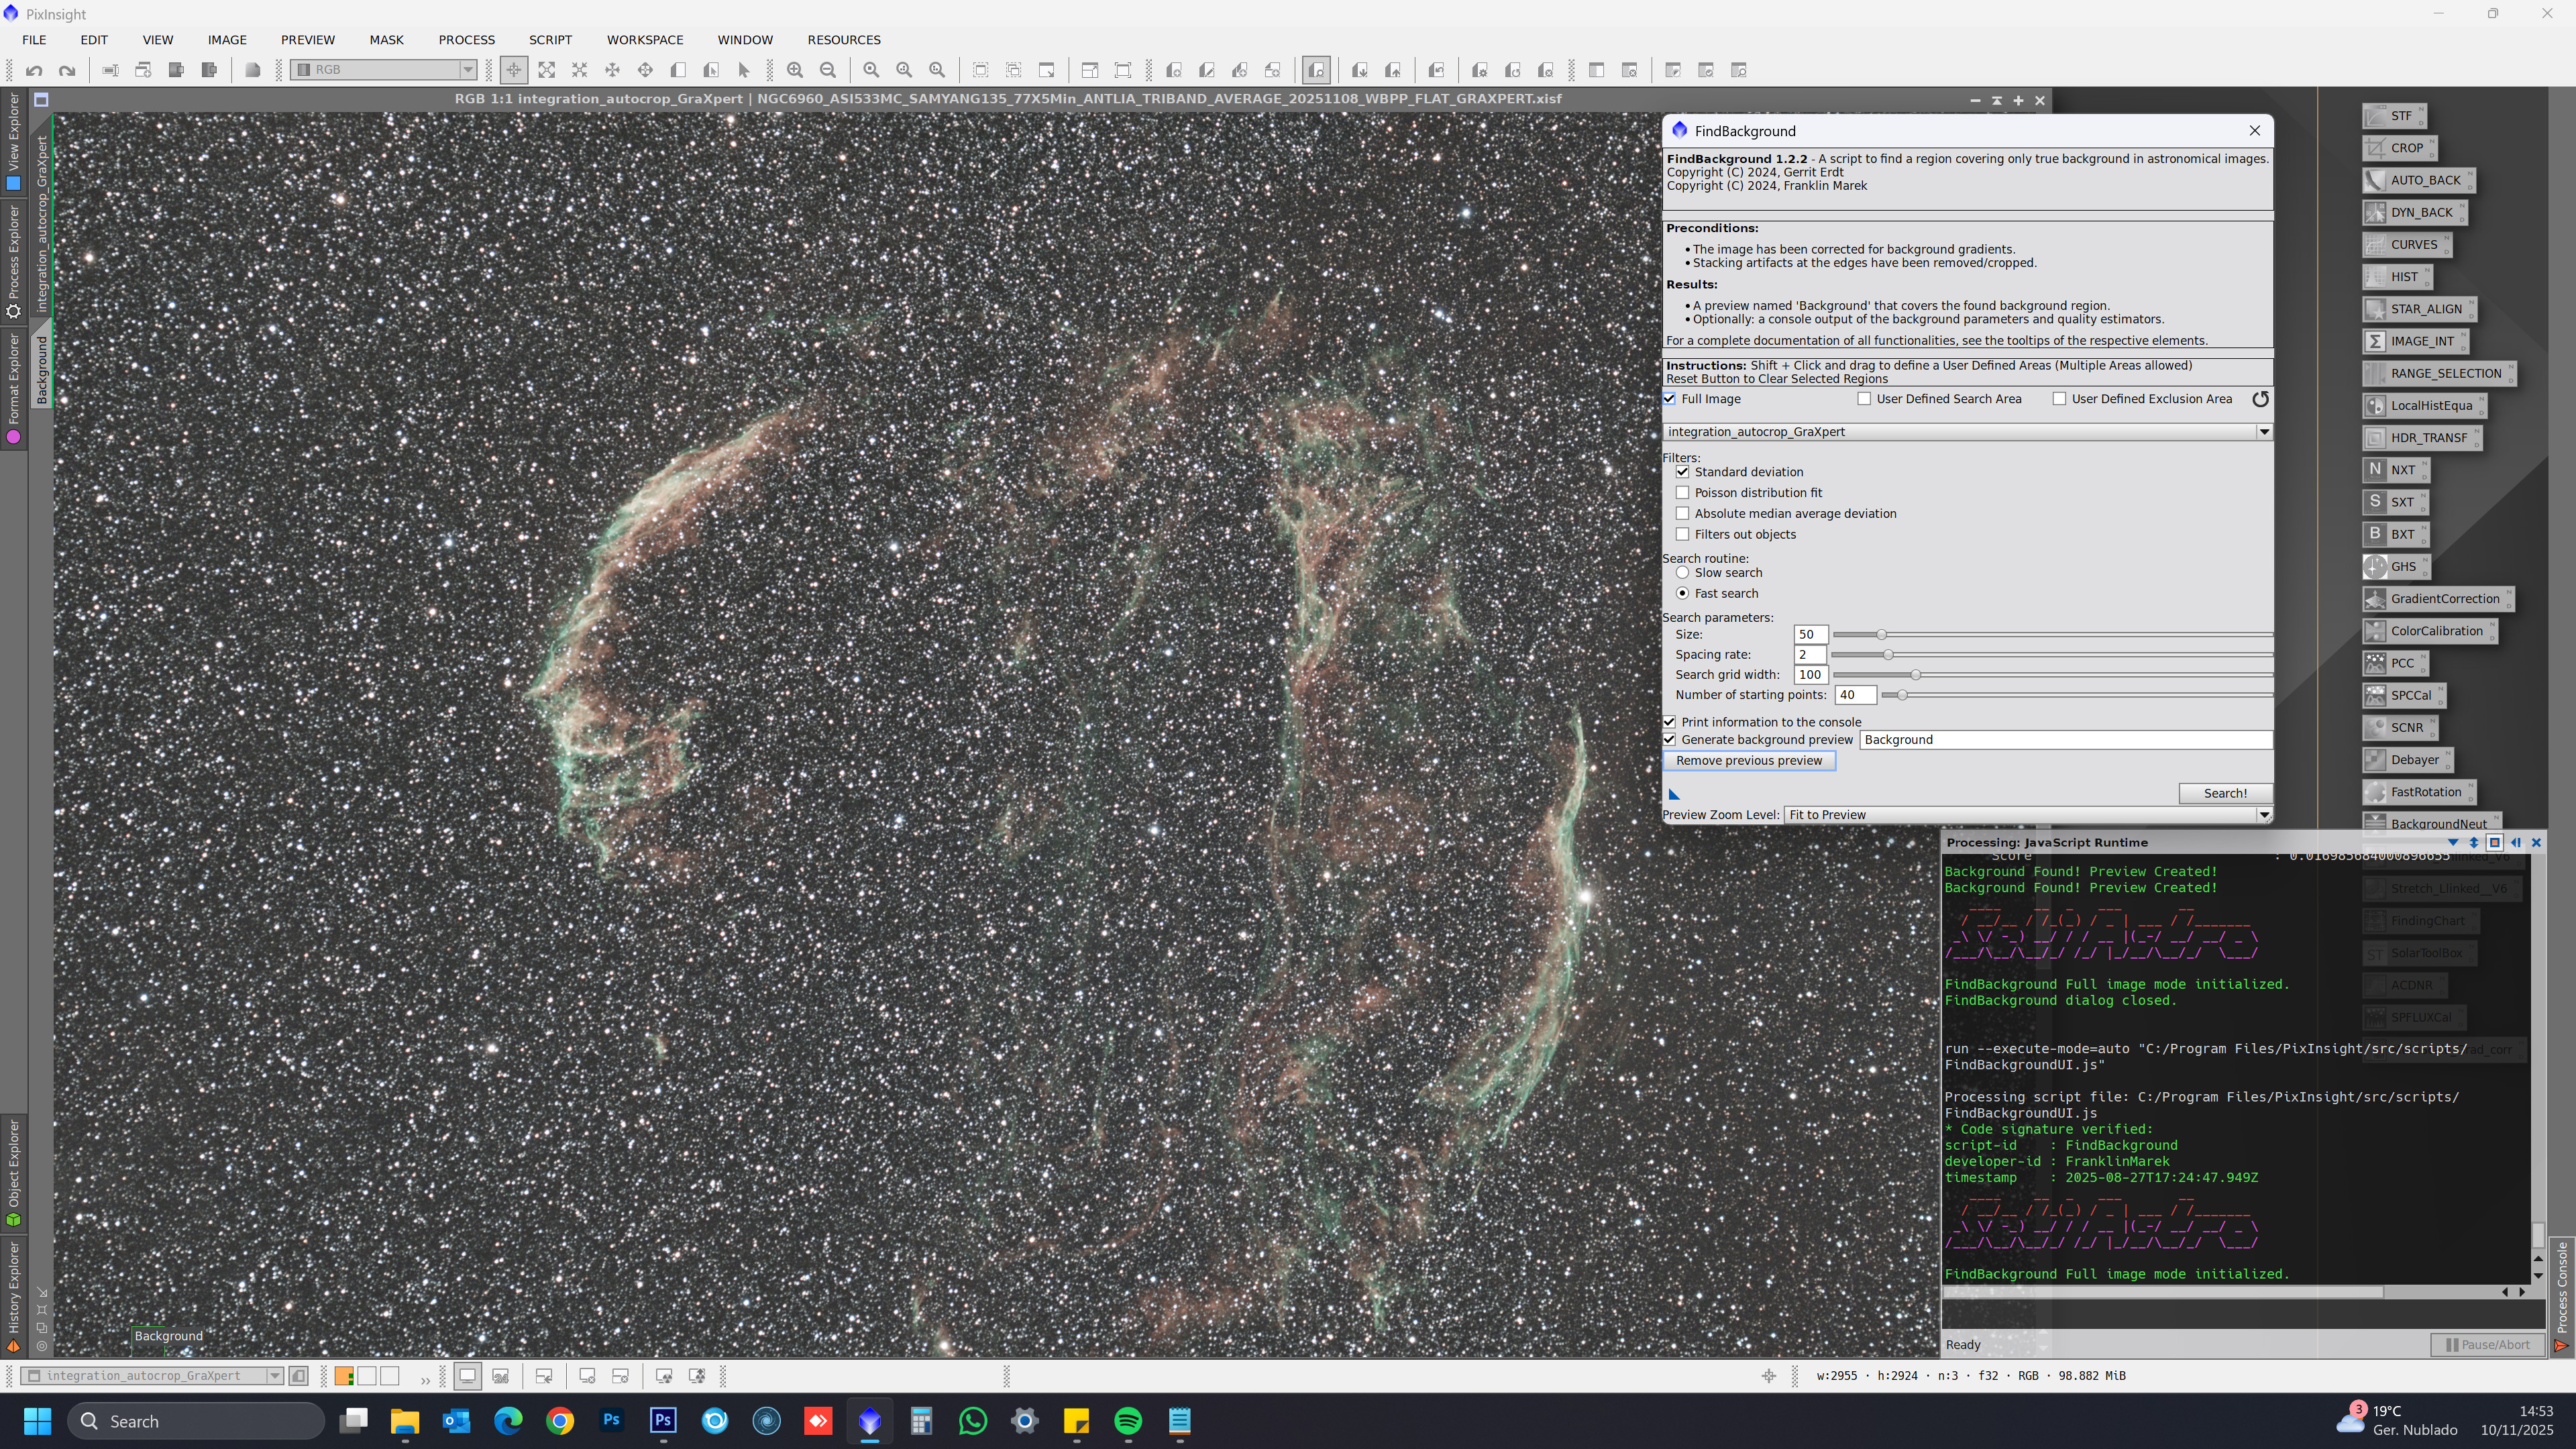Open the PROCESS menu
Viewport: 2576px width, 1449px height.
pos(466,40)
